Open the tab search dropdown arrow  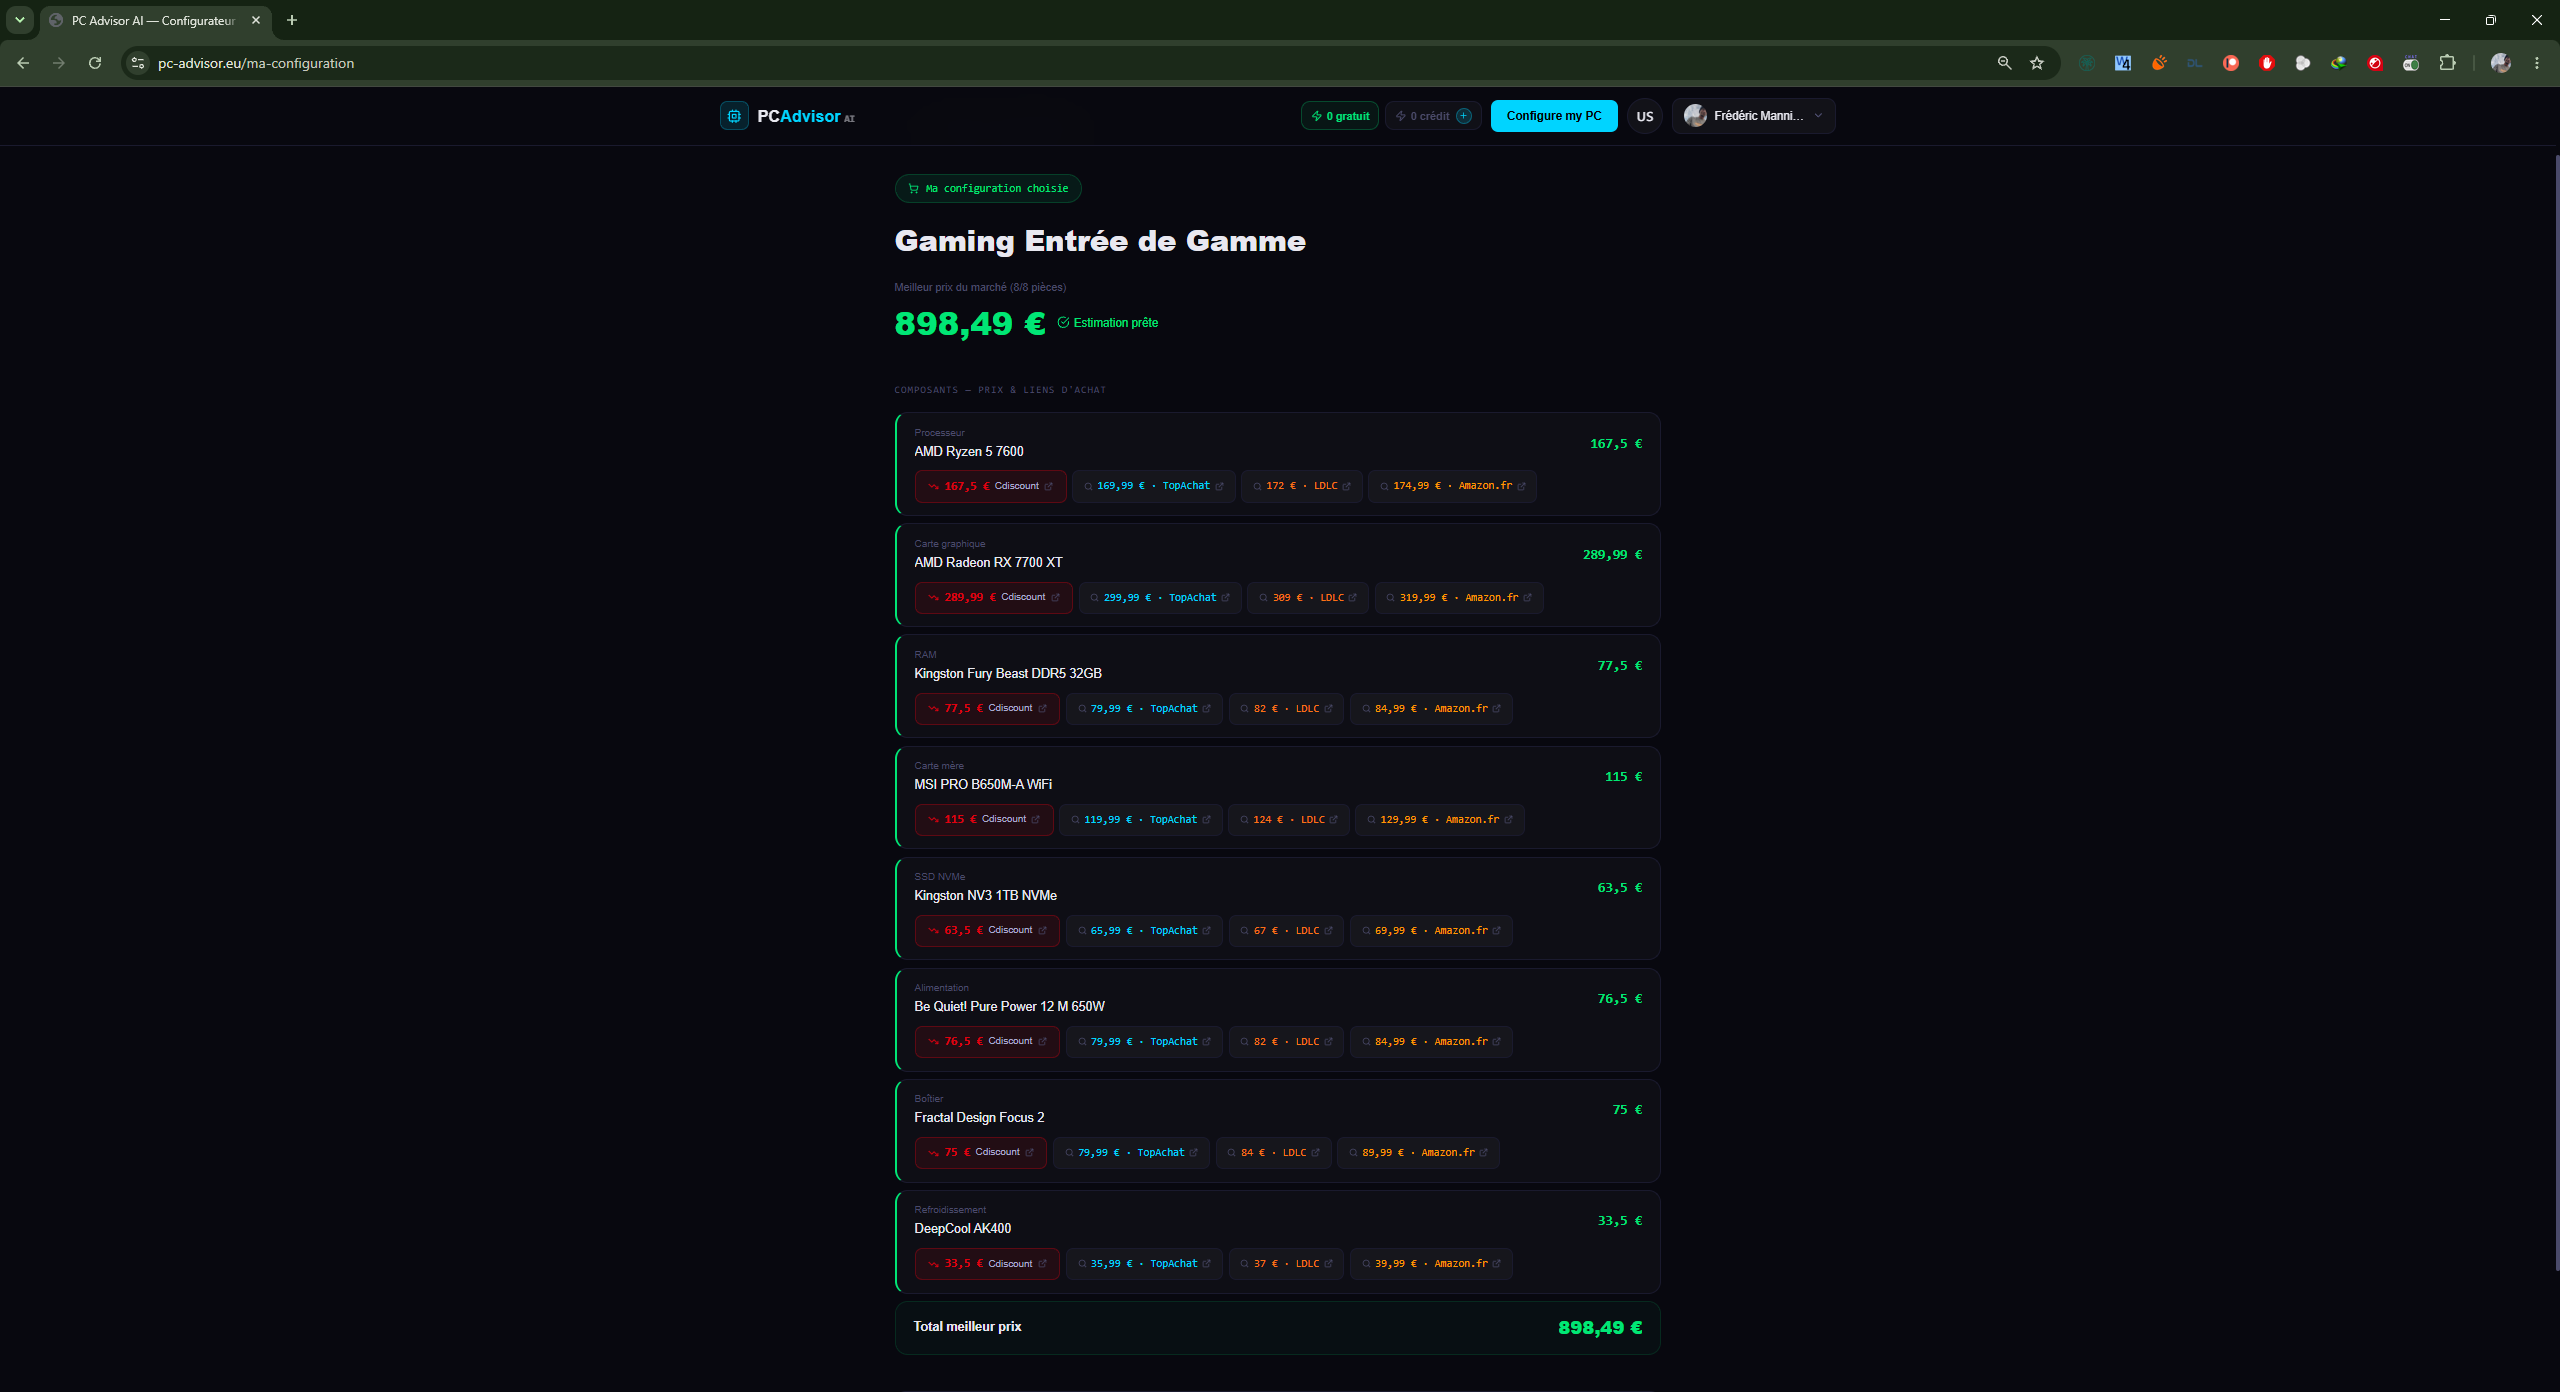pos(19,20)
